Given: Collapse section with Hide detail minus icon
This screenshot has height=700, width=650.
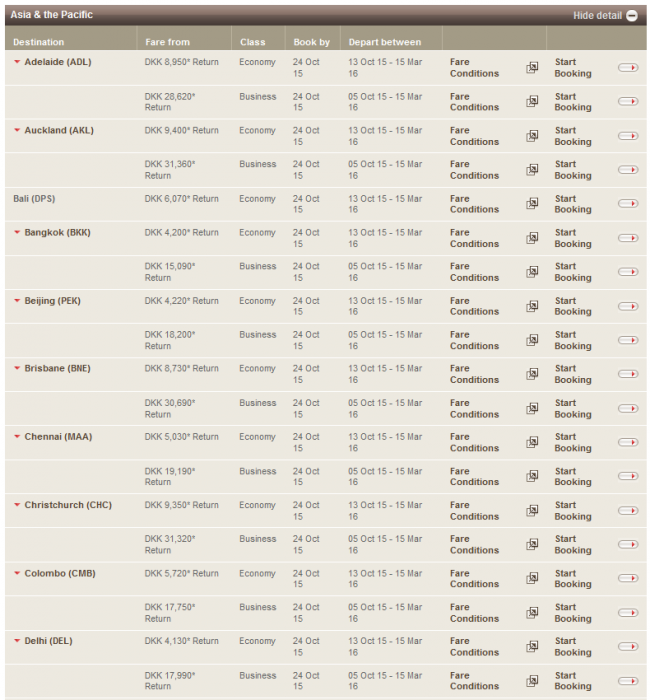Looking at the screenshot, I should tap(632, 16).
